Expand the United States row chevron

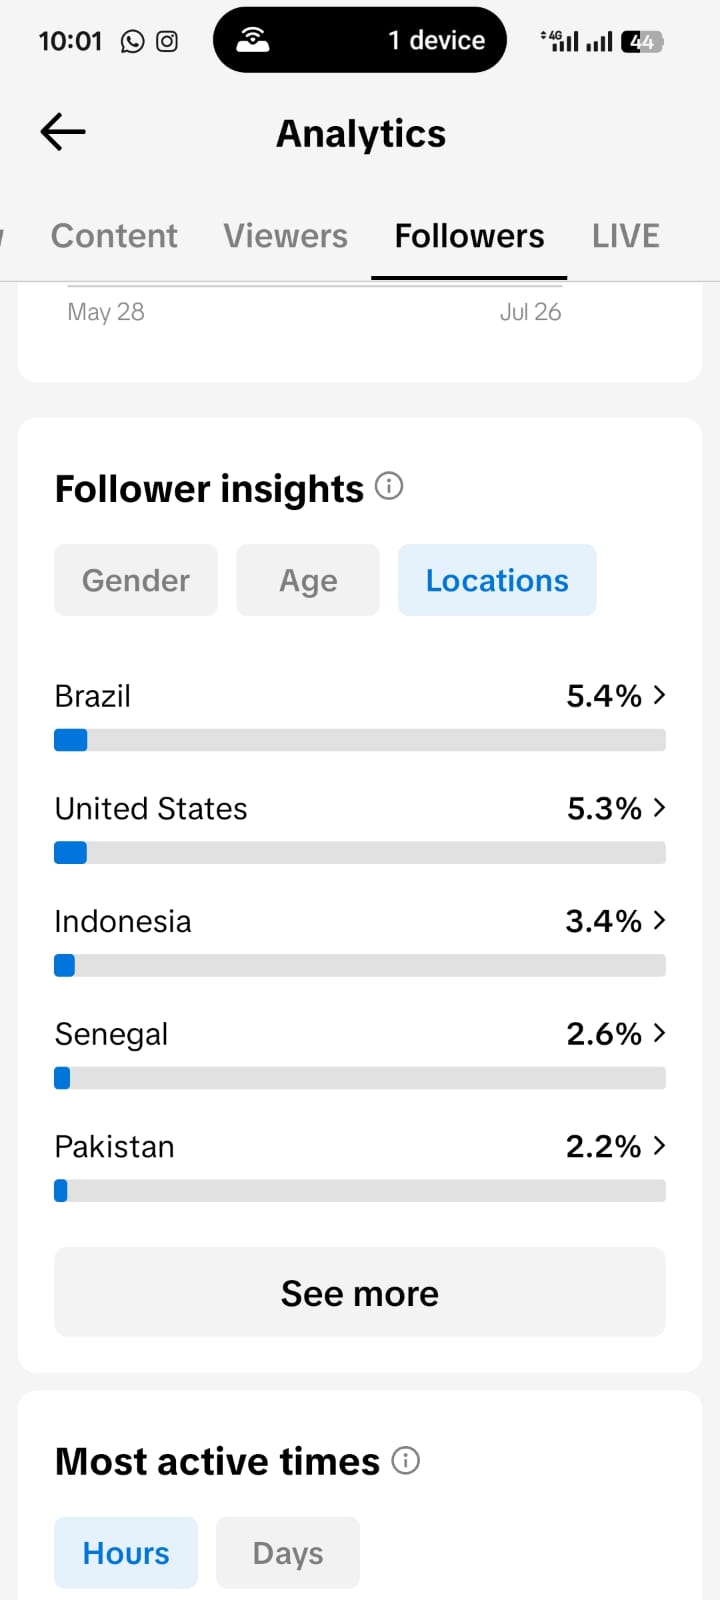point(659,808)
